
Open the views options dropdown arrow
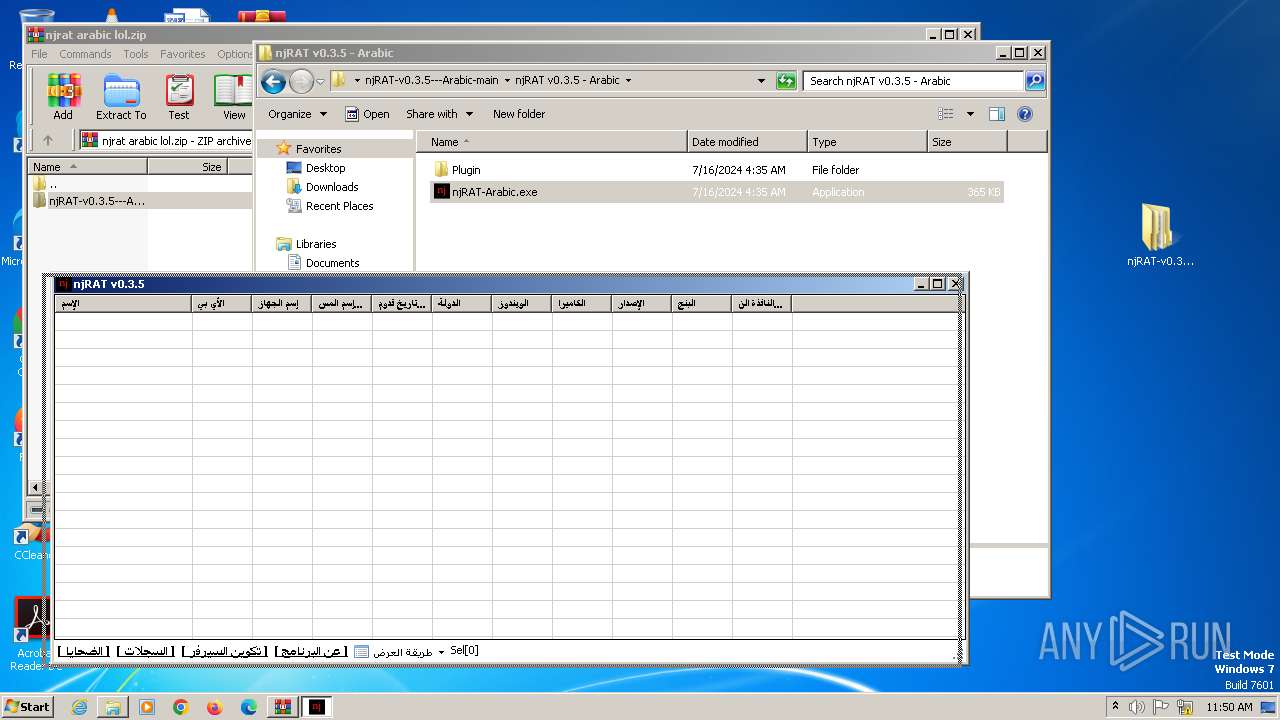click(970, 114)
